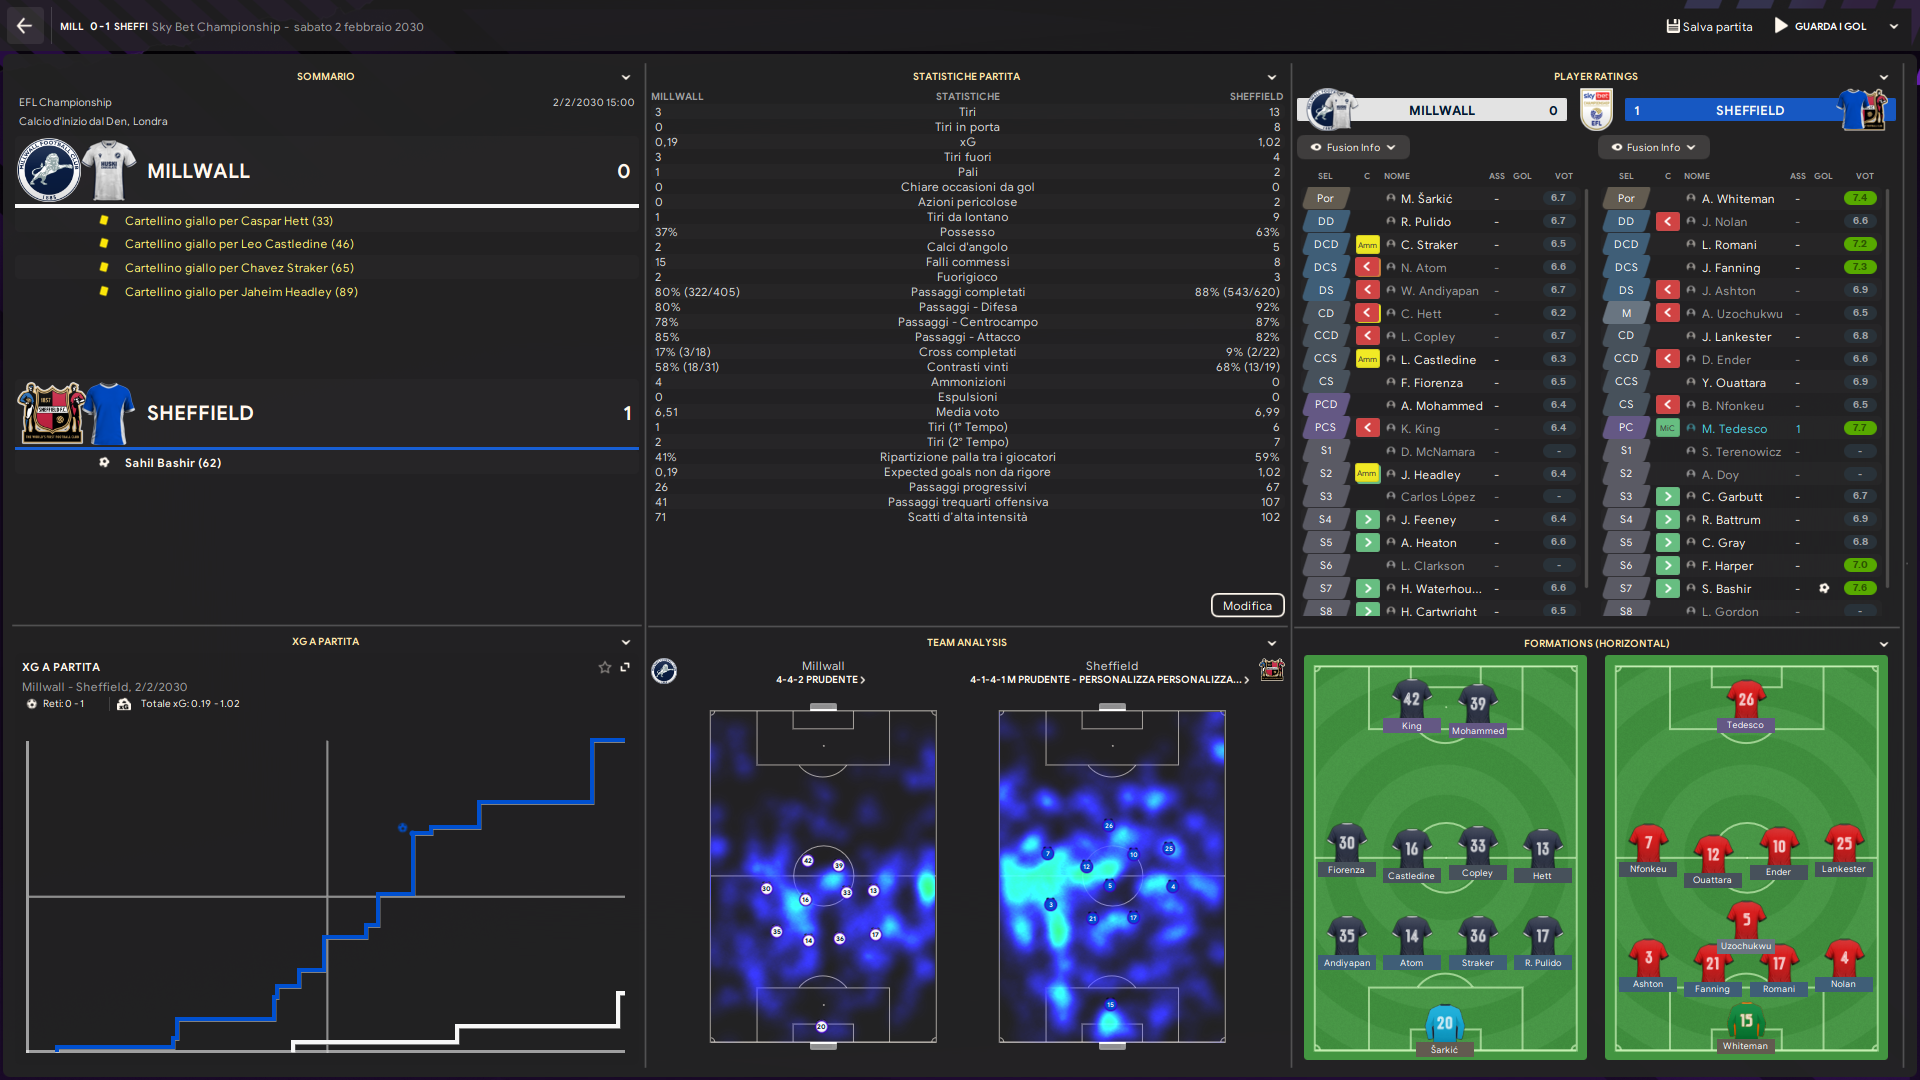The width and height of the screenshot is (1920, 1080).
Task: Open the FORMATIONS (HORIZONTAL) panel dropdown
Action: click(1884, 644)
